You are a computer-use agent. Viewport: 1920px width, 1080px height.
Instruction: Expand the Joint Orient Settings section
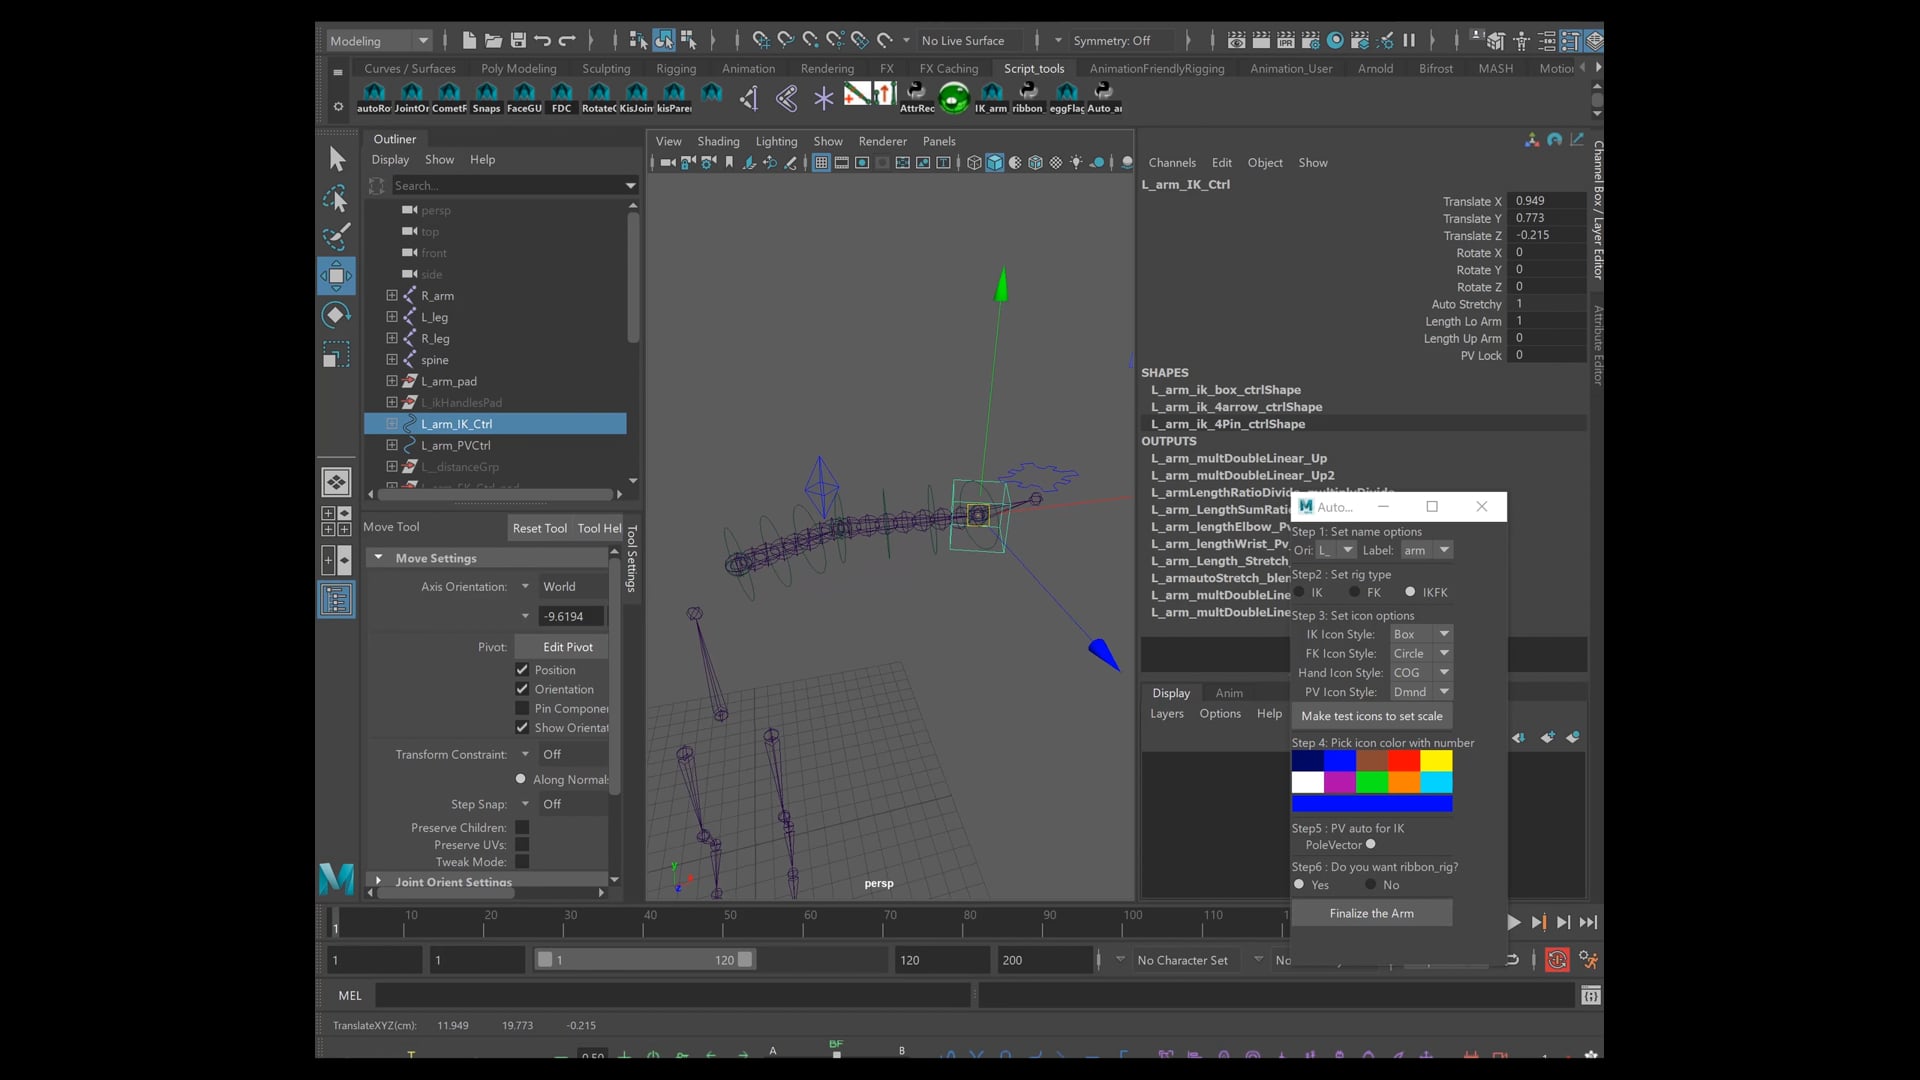pyautogui.click(x=379, y=882)
